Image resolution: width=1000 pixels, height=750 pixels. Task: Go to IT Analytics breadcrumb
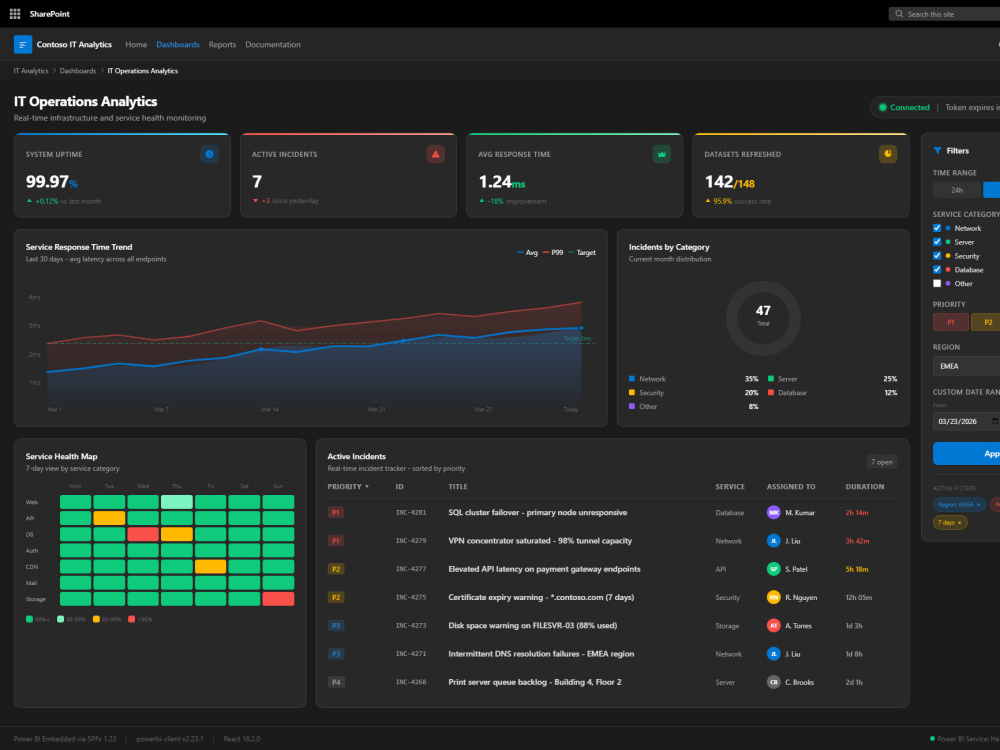[x=31, y=71]
